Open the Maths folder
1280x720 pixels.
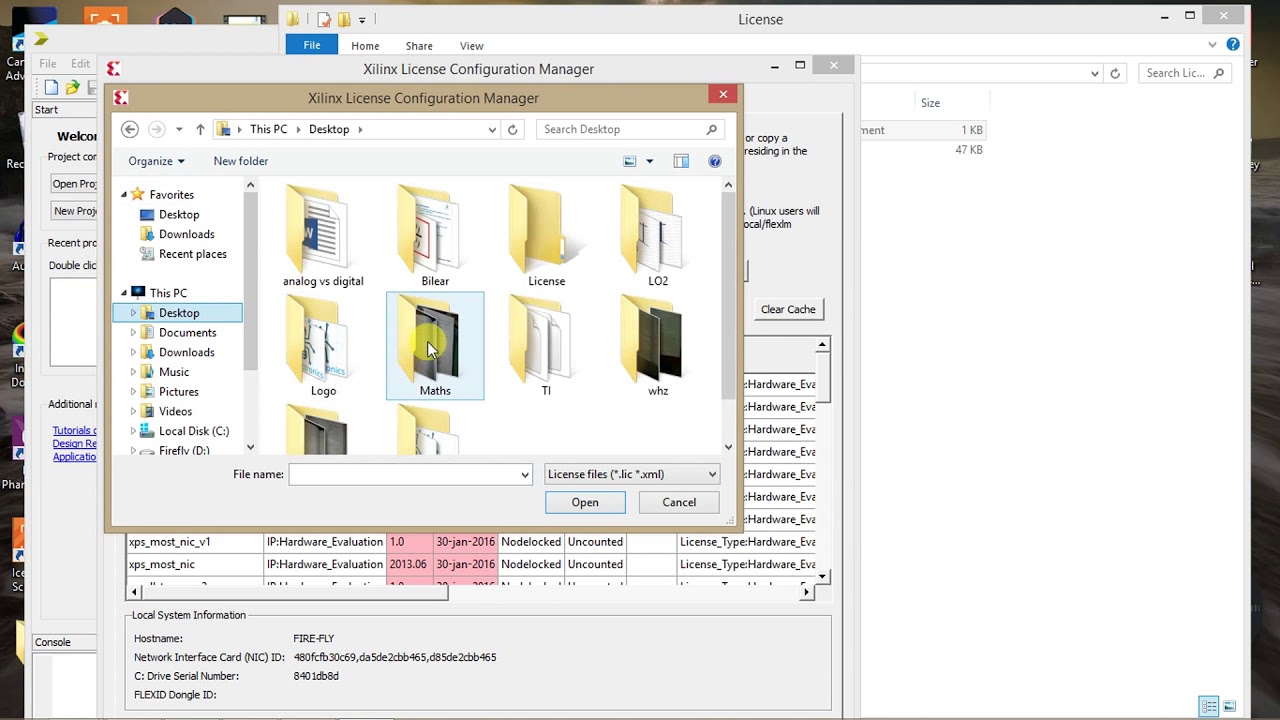click(x=435, y=346)
